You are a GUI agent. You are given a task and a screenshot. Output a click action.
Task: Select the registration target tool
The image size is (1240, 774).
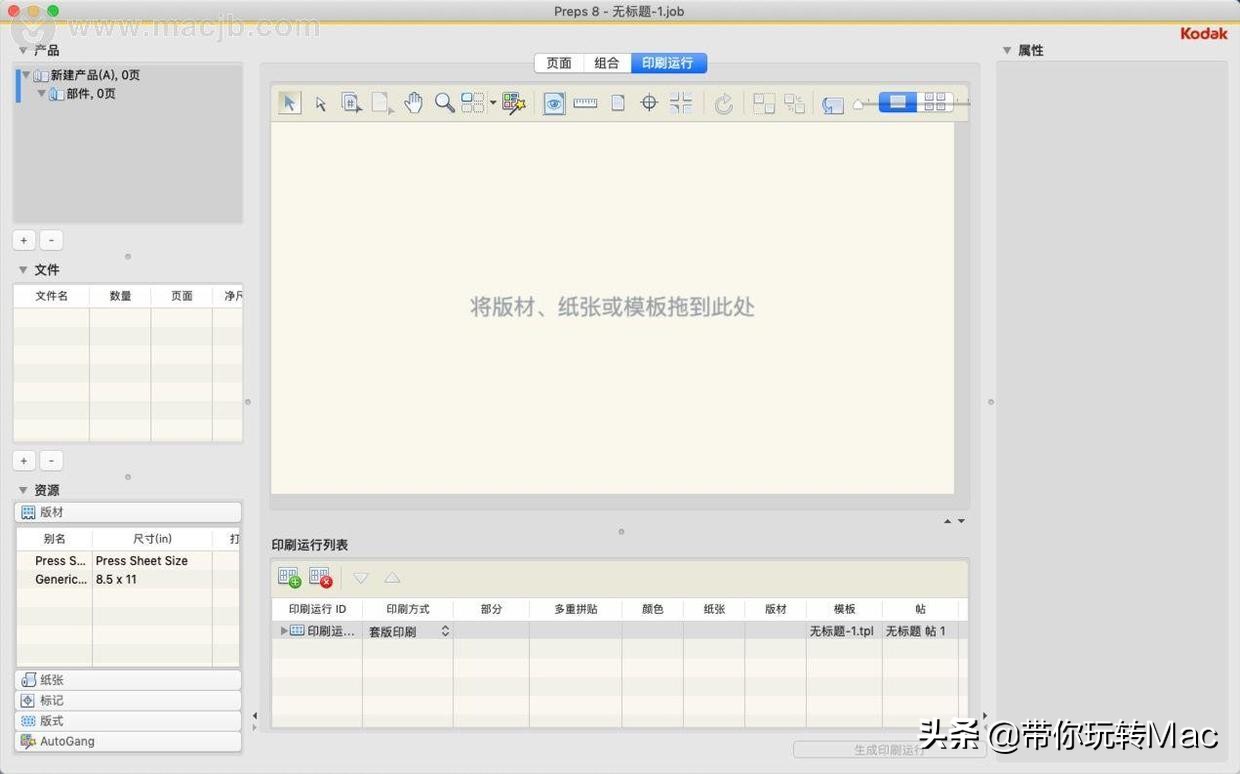click(648, 102)
